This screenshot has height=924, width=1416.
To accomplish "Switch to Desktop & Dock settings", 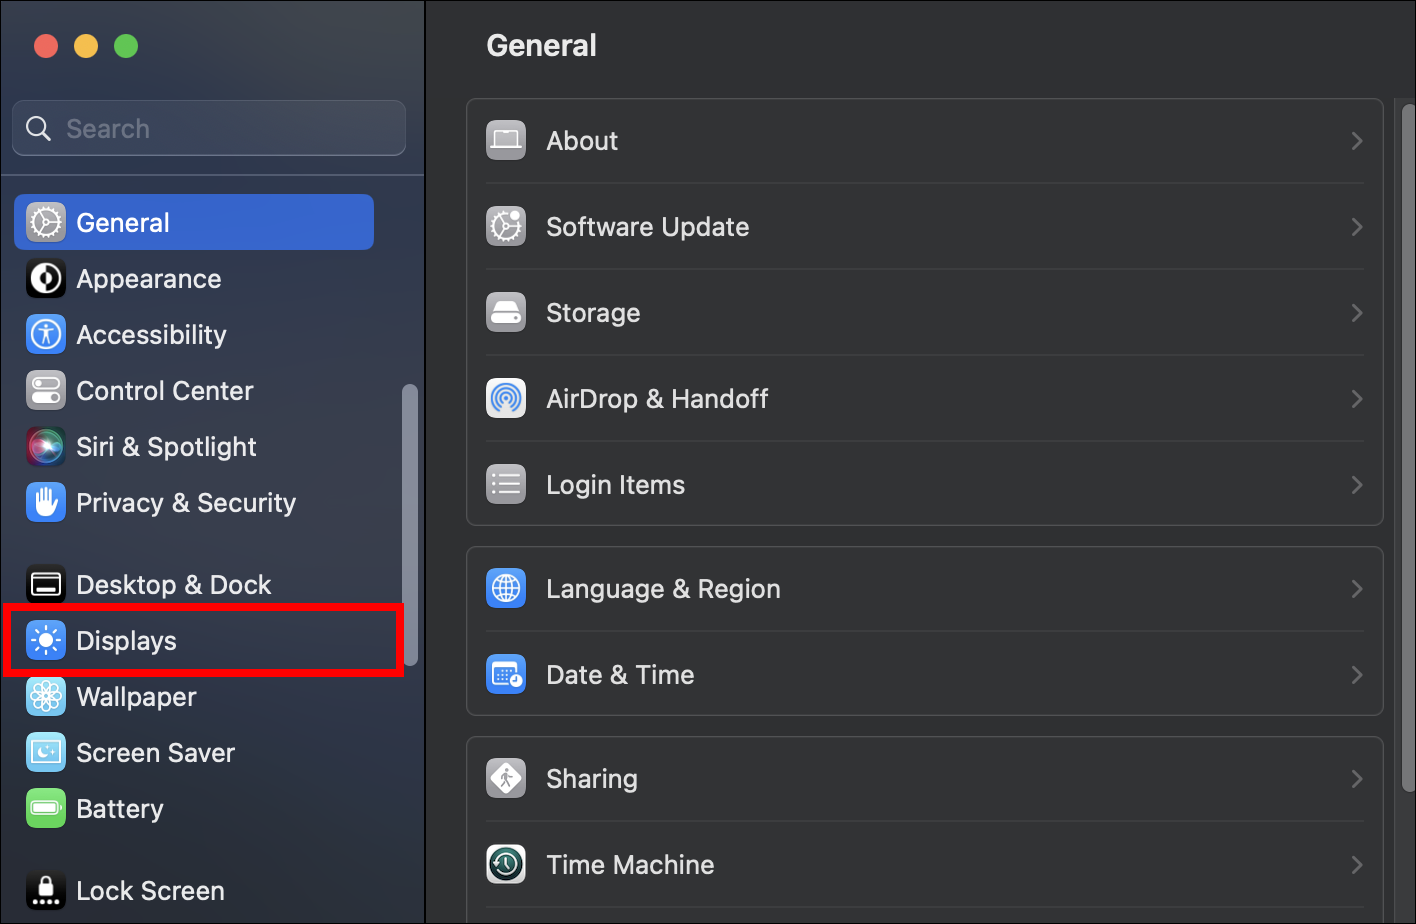I will pyautogui.click(x=174, y=585).
